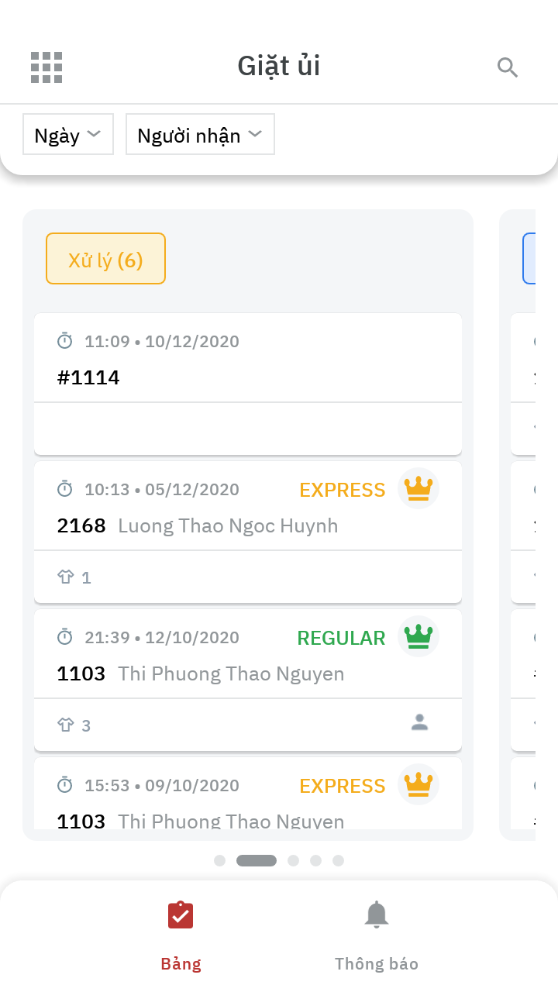Click the assignee person icon on order 1103
Screen dimensions: 558x992
[419, 722]
